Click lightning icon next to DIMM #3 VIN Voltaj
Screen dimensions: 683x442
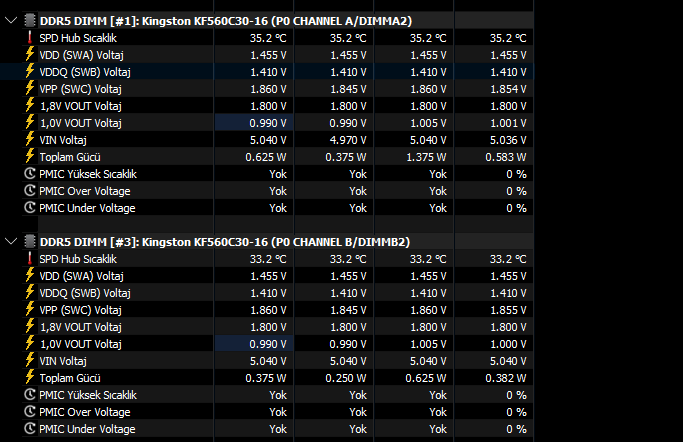point(30,360)
